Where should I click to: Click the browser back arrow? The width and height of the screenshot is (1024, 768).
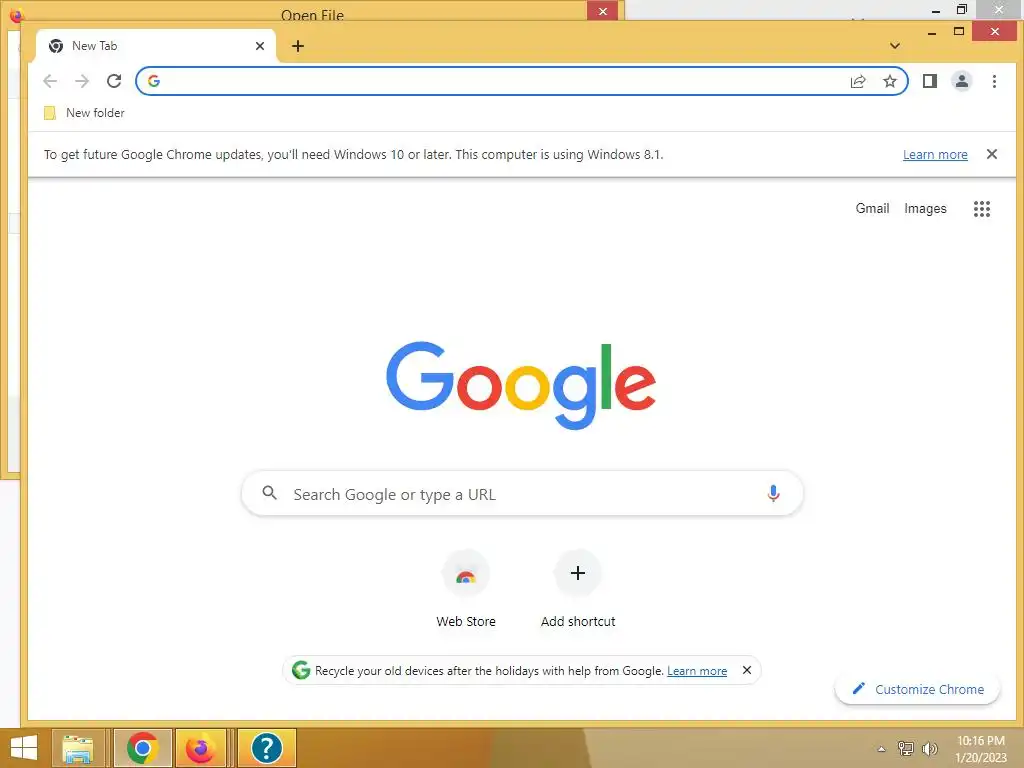50,81
